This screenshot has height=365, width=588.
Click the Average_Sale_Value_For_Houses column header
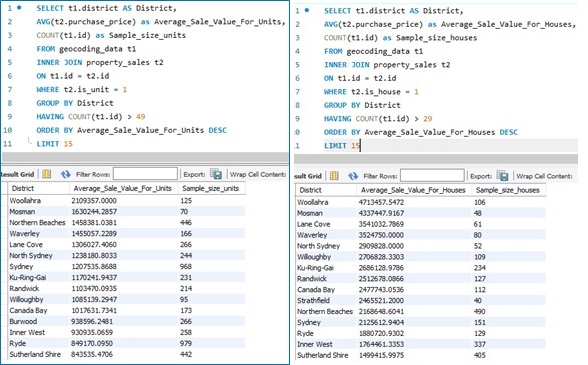pos(413,190)
